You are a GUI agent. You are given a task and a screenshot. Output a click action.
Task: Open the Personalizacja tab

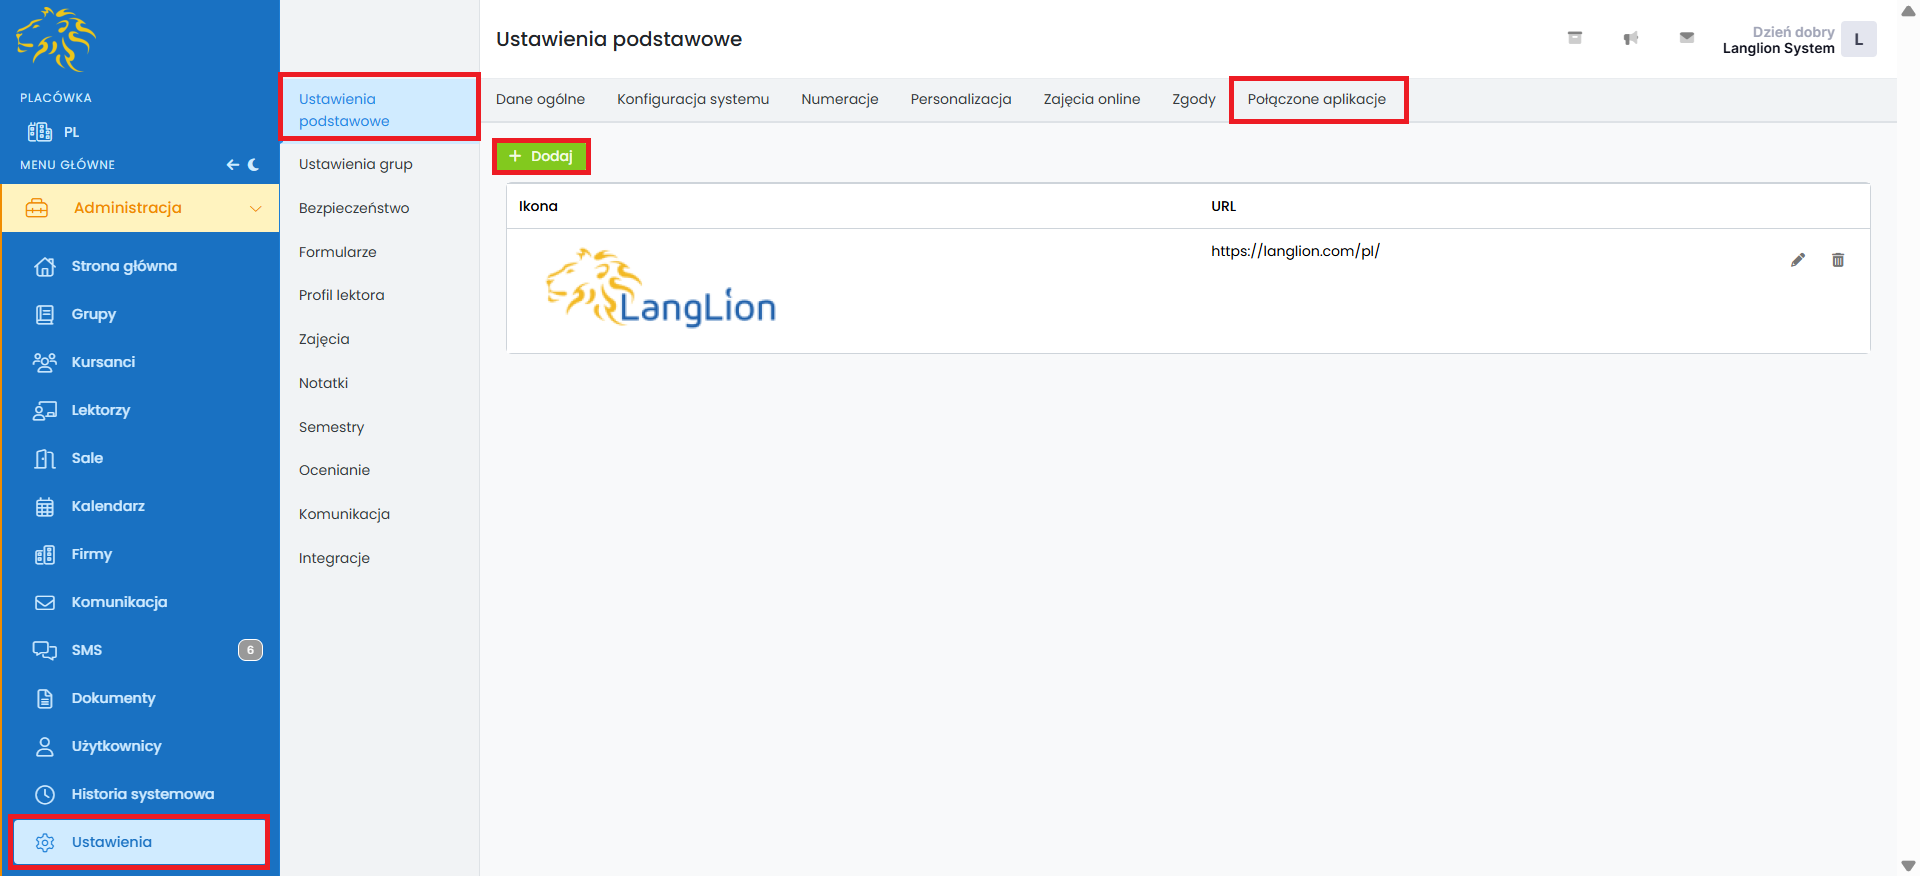[x=960, y=99]
